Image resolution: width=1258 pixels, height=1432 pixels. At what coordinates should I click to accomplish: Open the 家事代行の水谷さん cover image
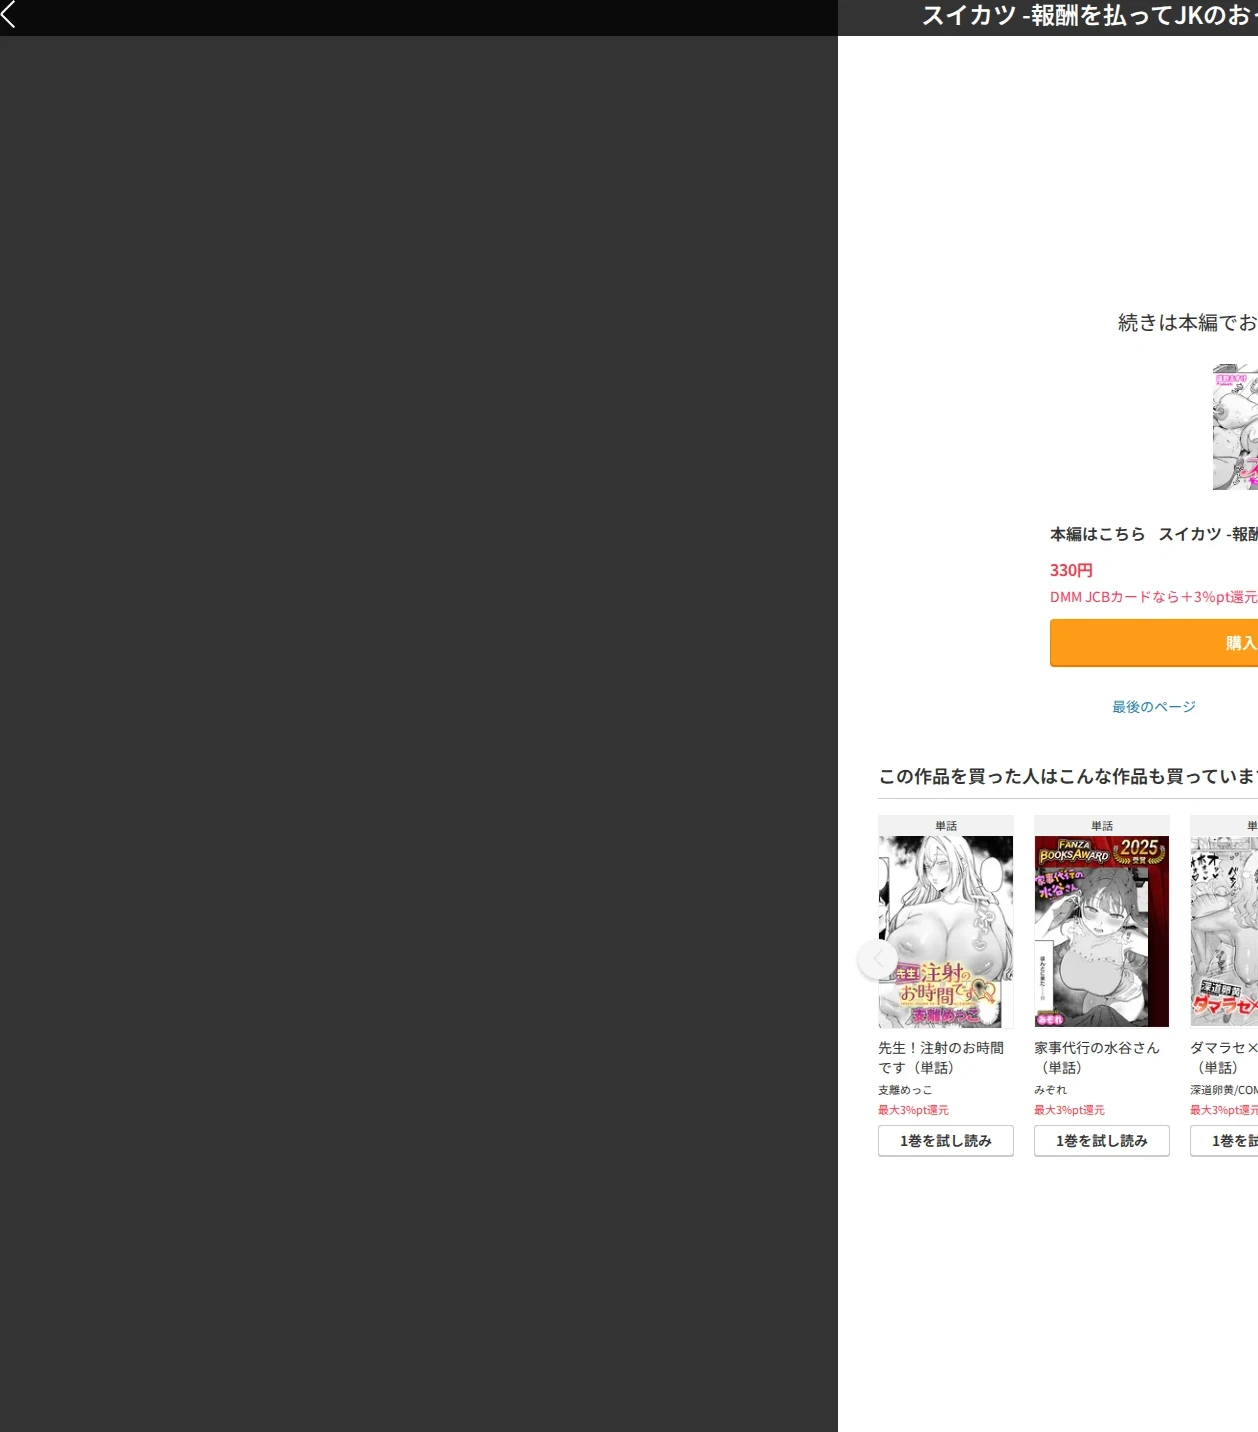1102,931
